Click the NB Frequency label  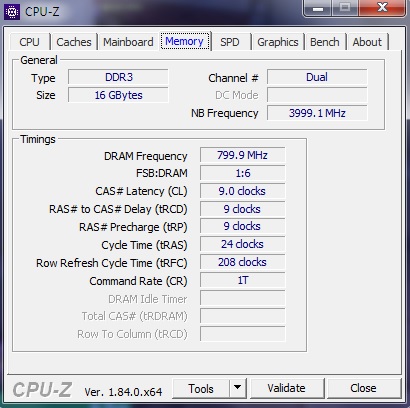pos(224,113)
